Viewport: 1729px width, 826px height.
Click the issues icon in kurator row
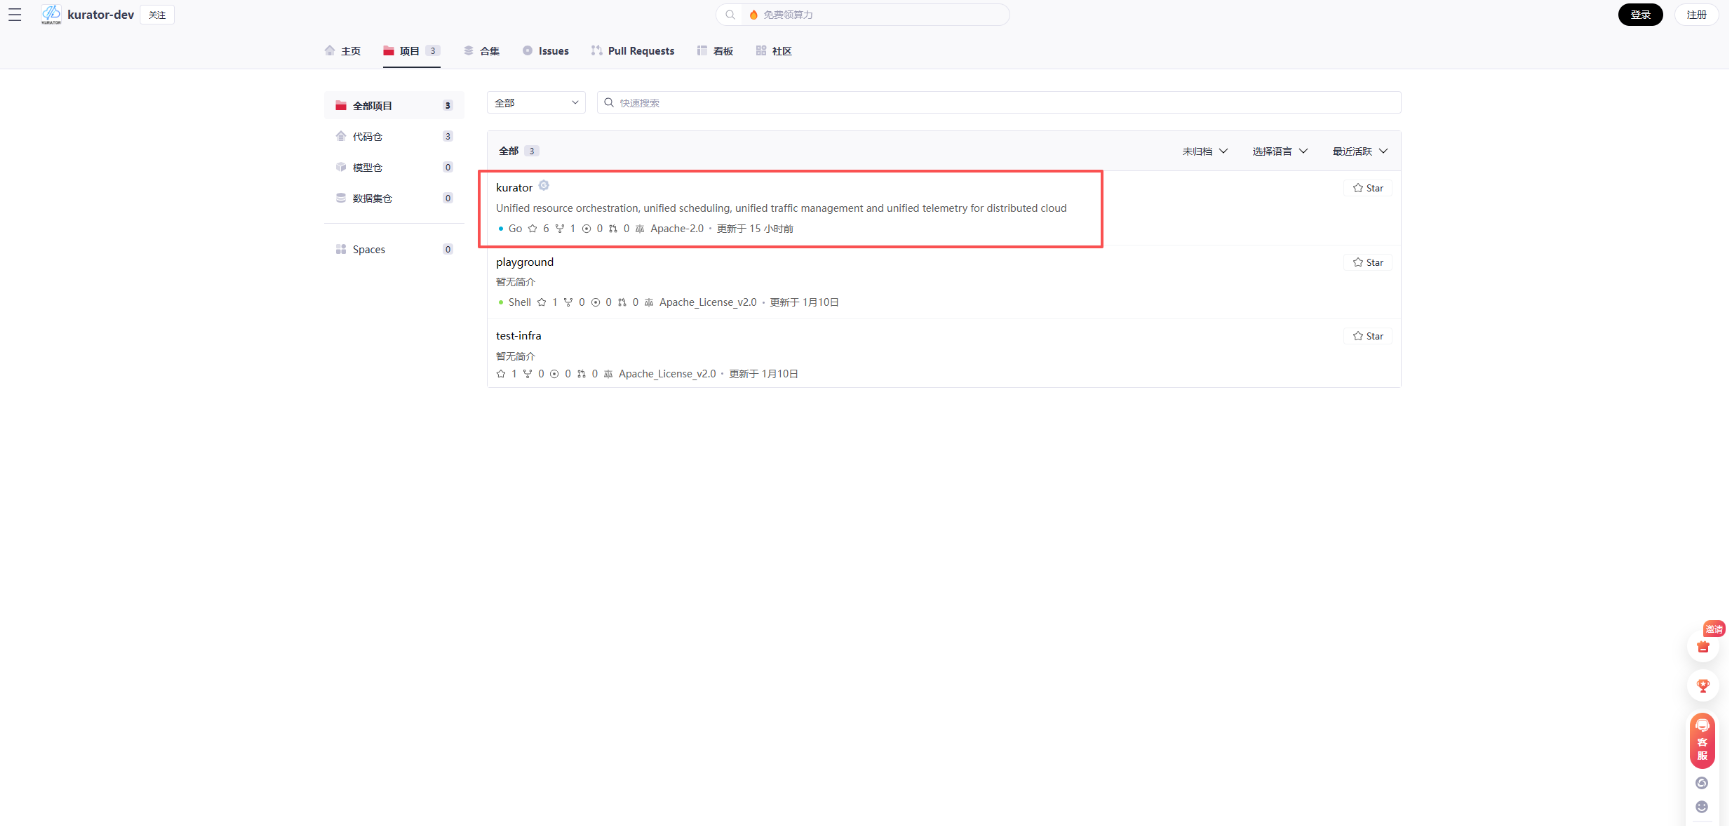click(x=587, y=229)
